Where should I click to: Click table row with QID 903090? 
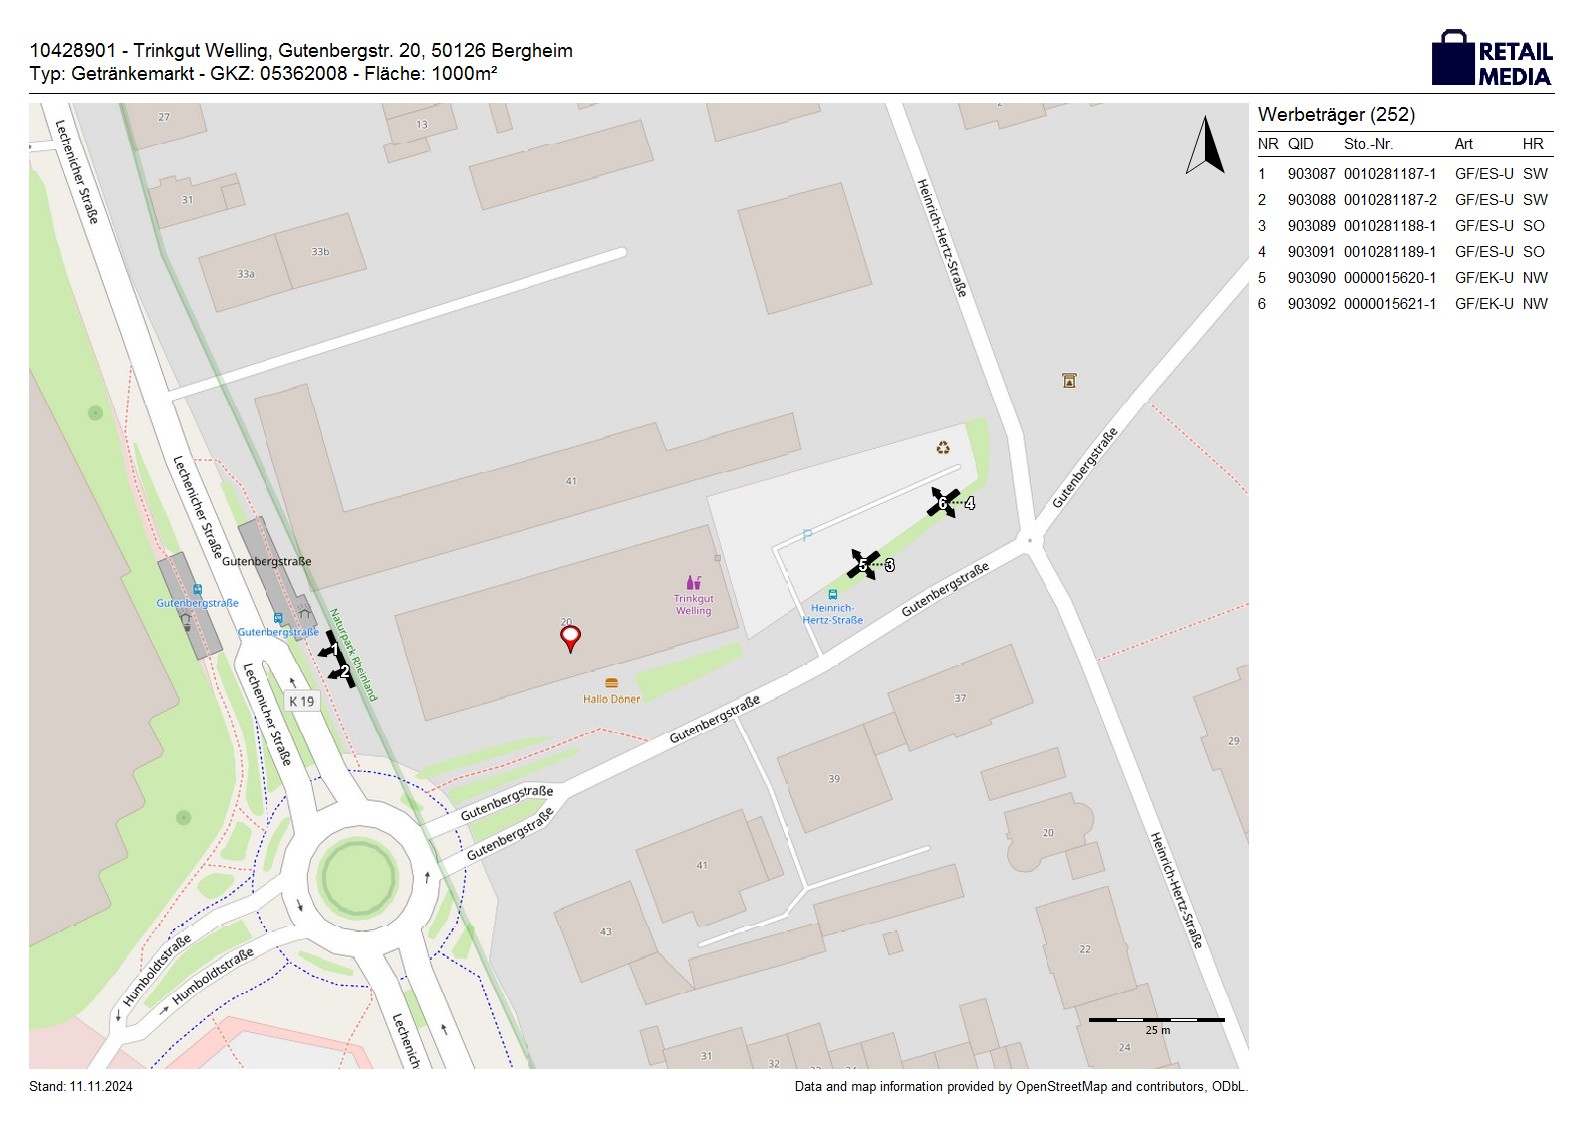[x=1404, y=278]
